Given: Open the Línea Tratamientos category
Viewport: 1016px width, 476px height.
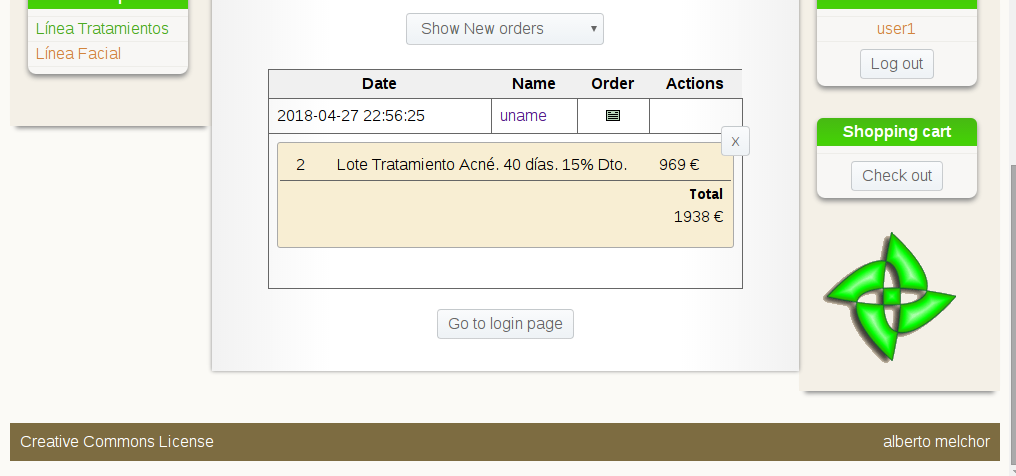Looking at the screenshot, I should (x=102, y=29).
